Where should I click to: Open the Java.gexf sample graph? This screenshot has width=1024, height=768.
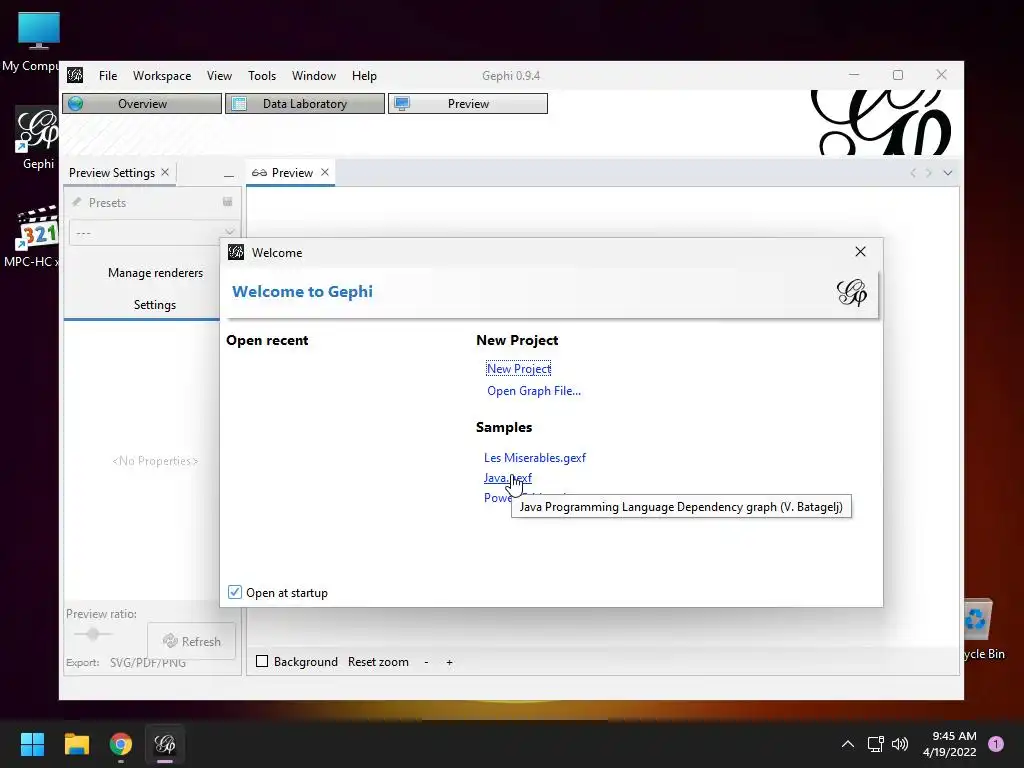click(507, 477)
